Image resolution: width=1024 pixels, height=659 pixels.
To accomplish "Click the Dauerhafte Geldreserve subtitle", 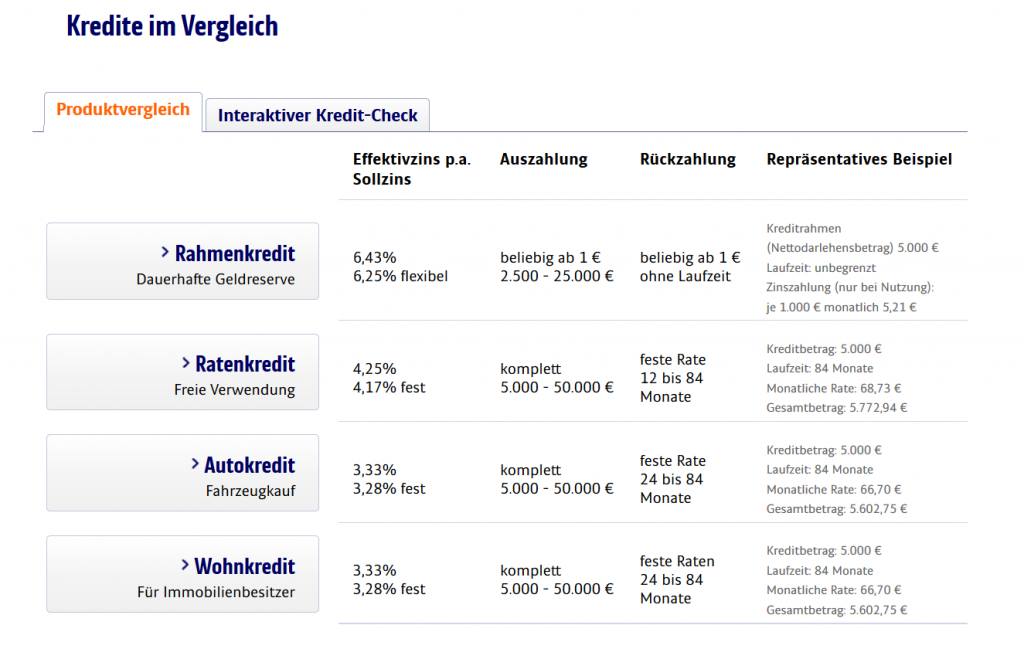I will click(x=216, y=280).
